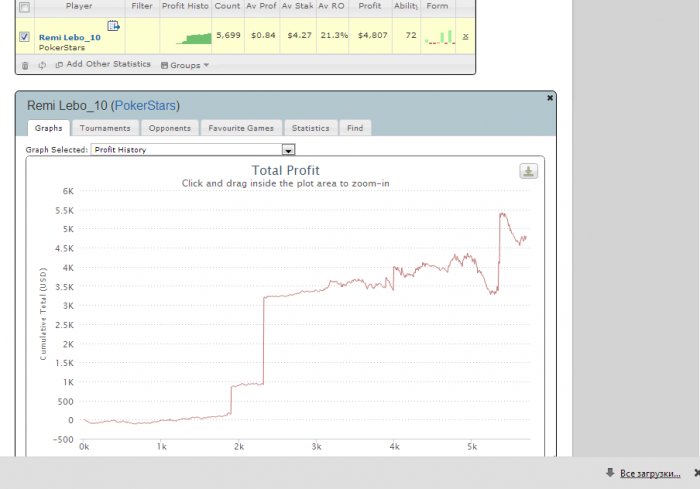Click the green profit history mini chart
700x489 pixels.
[x=194, y=39]
